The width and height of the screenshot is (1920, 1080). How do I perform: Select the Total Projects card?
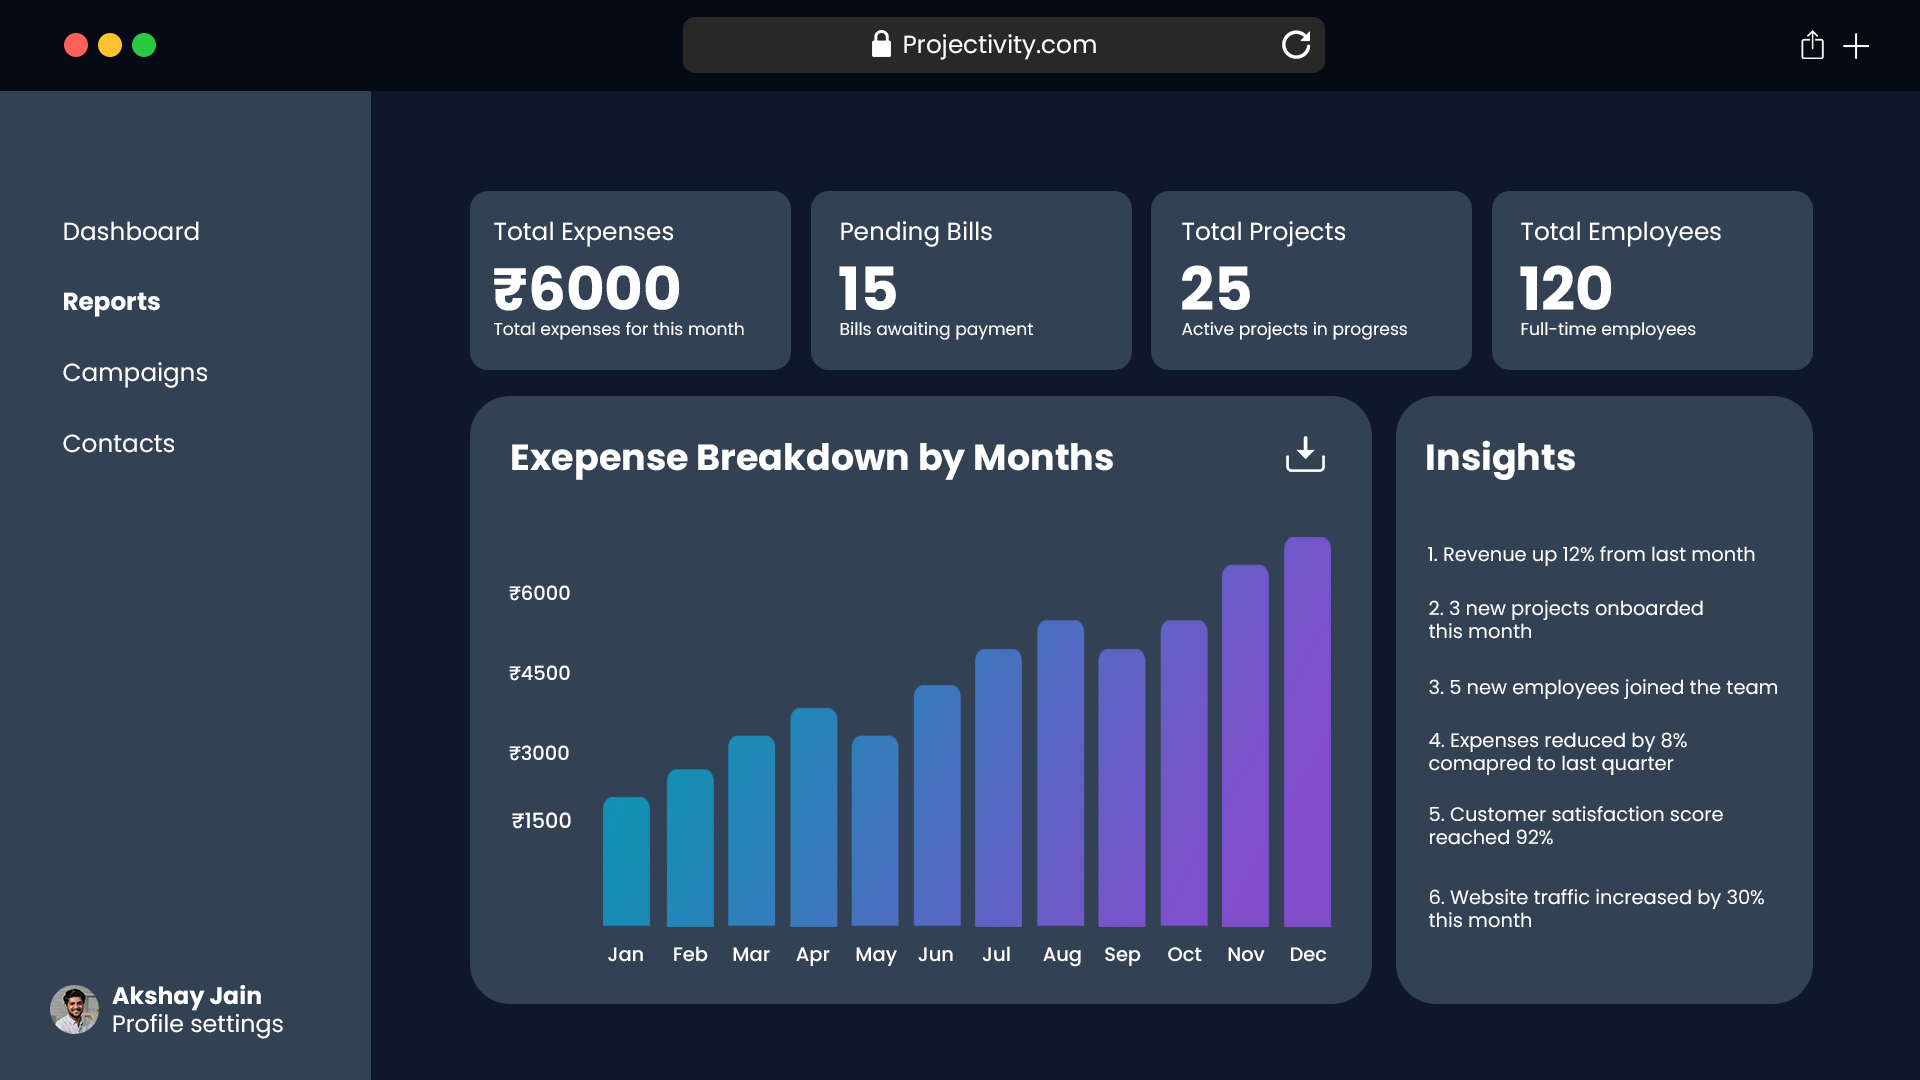(1310, 280)
